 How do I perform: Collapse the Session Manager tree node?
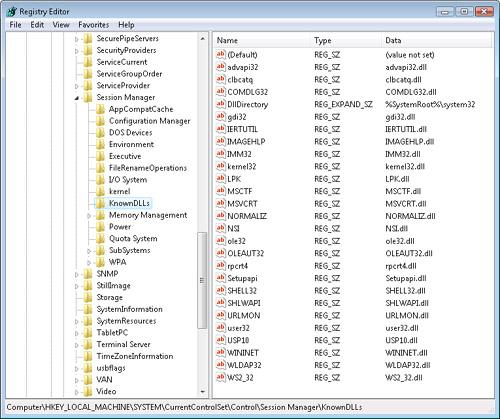(77, 98)
